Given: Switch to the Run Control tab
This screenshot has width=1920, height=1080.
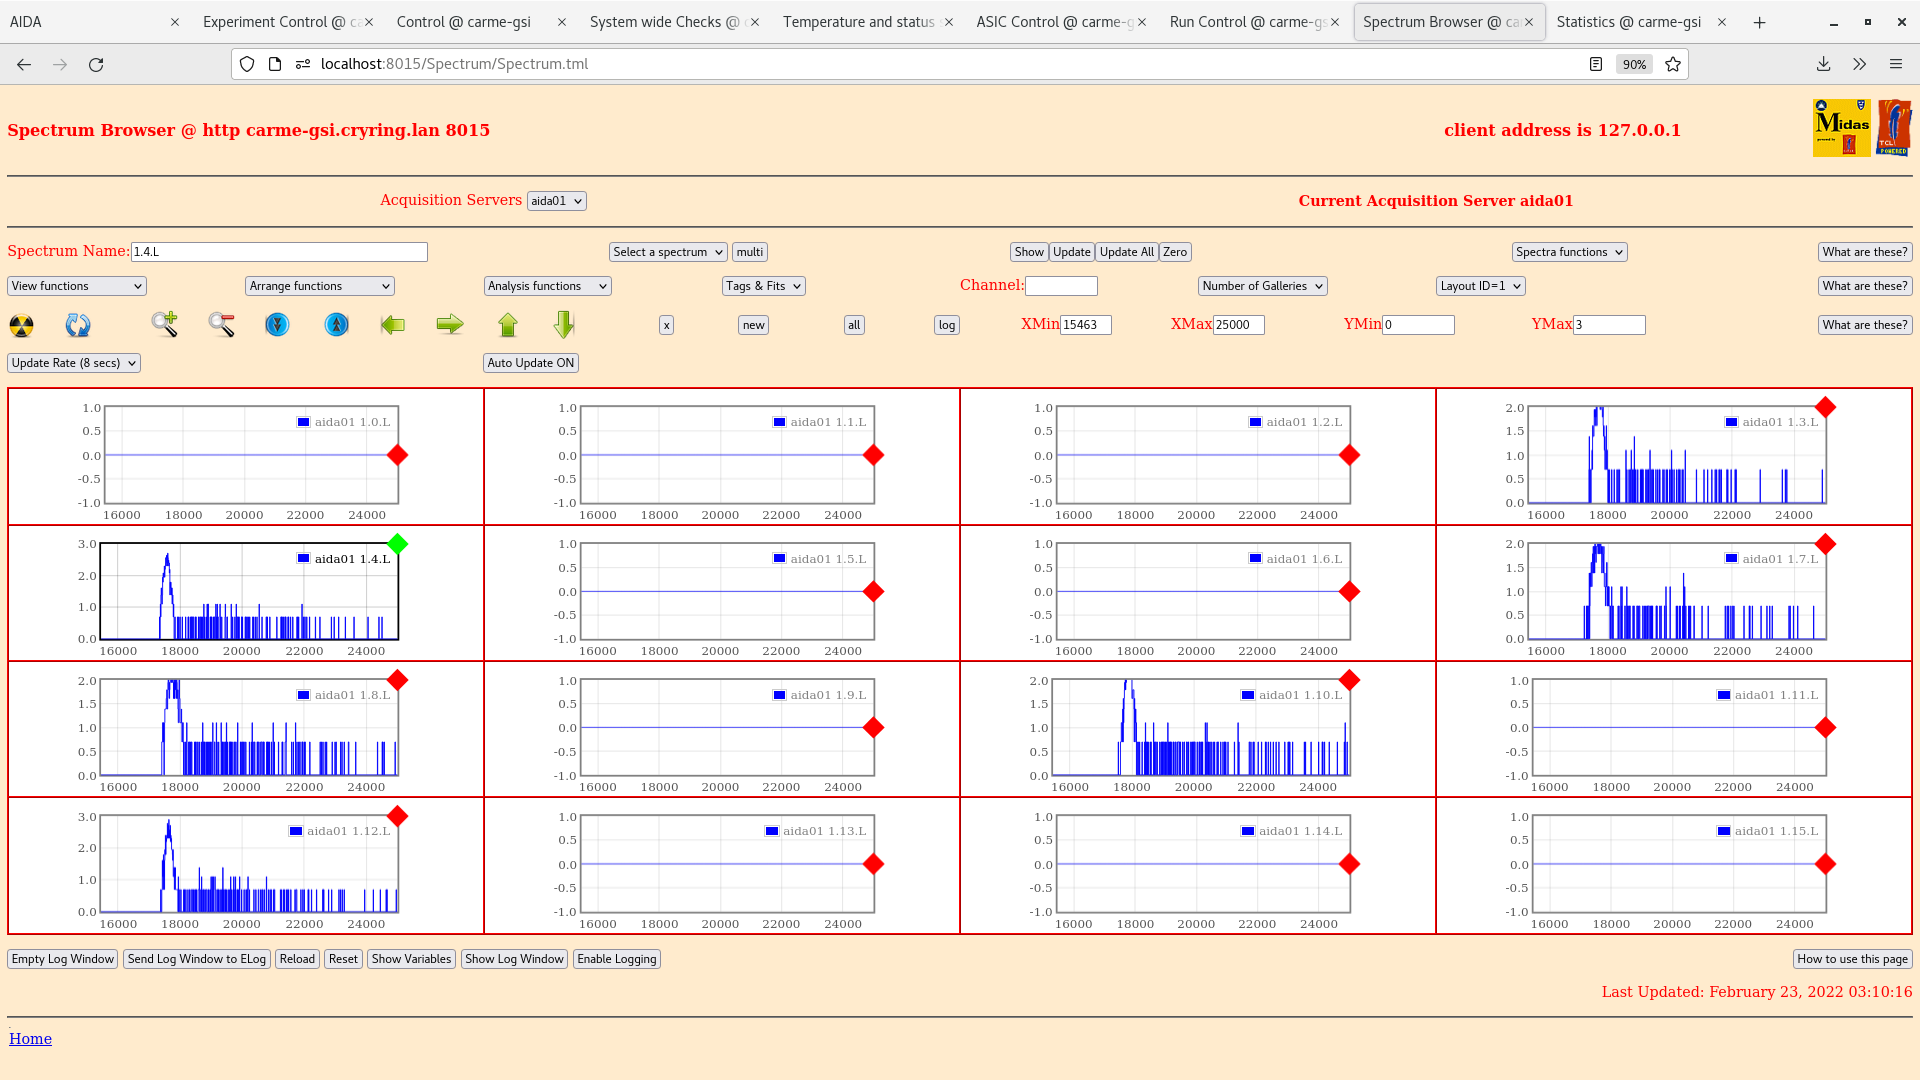Looking at the screenshot, I should tap(1247, 22).
